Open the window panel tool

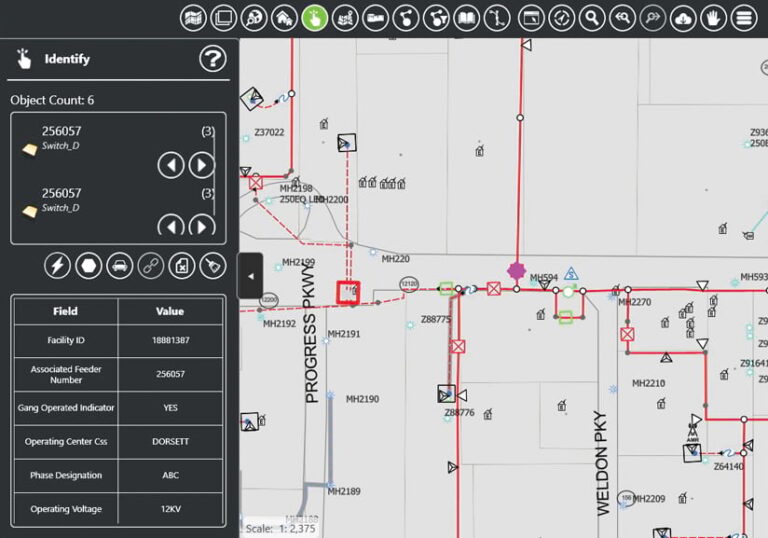(531, 18)
